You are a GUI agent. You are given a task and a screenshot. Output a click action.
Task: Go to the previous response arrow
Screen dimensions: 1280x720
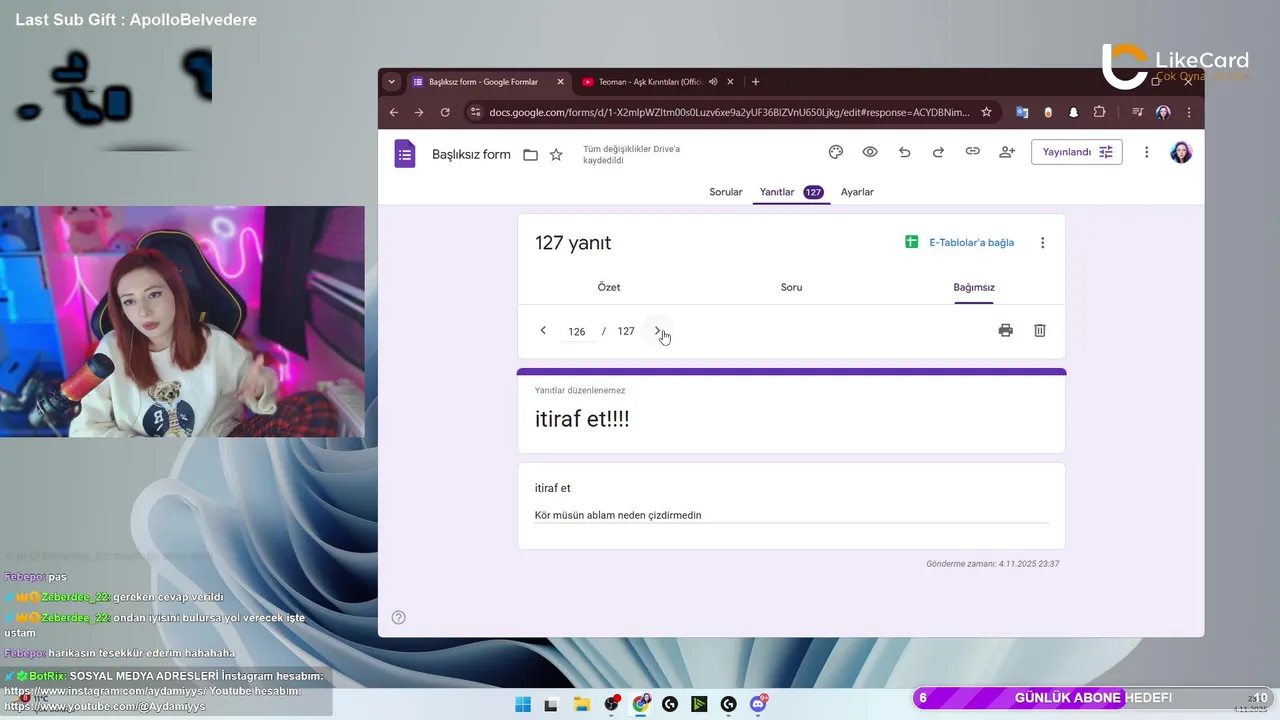tap(543, 330)
